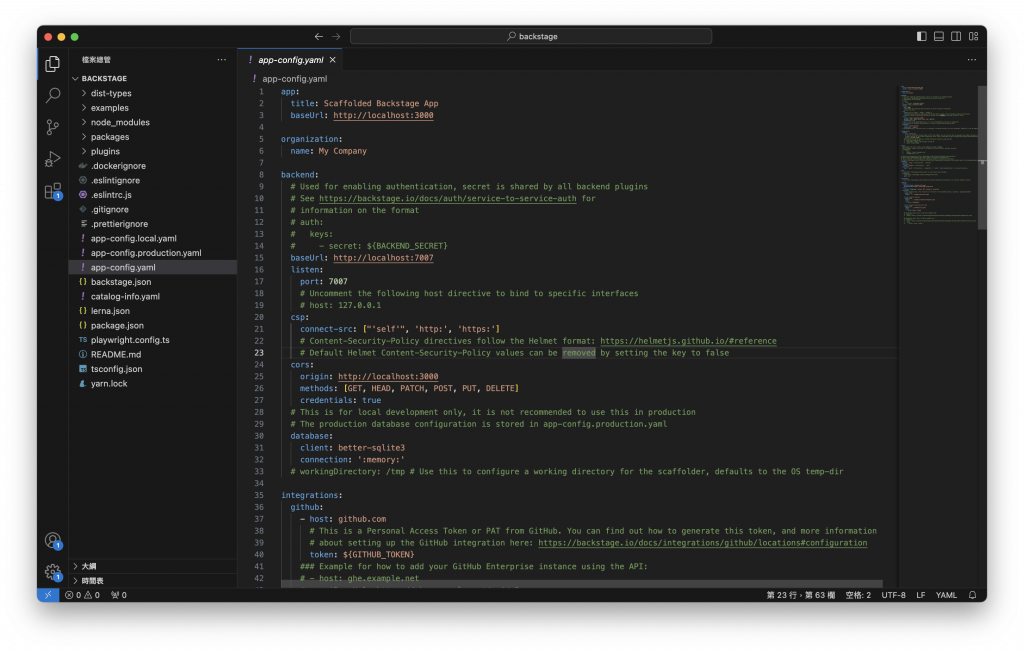Close the app-config.yaml tab
The width and height of the screenshot is (1024, 651).
[332, 59]
